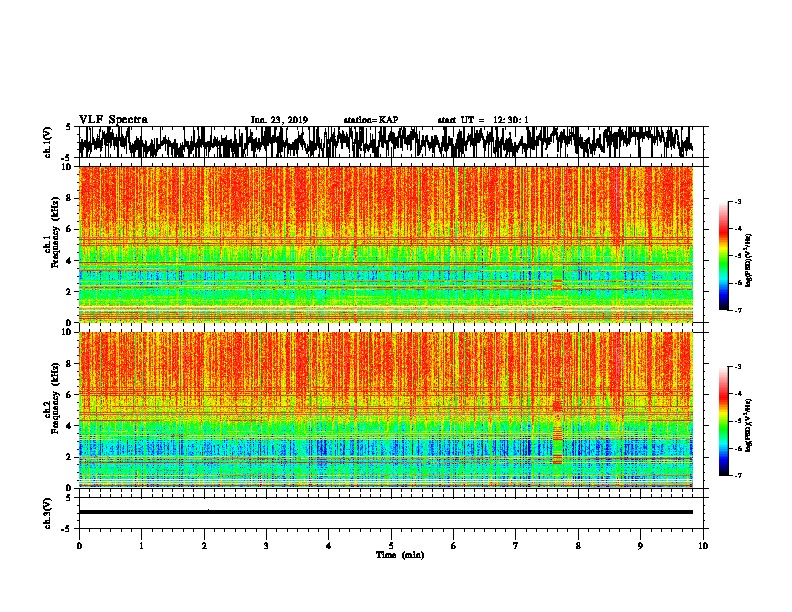Click time axis tick label "5"
The height and width of the screenshot is (612, 792).
click(391, 545)
